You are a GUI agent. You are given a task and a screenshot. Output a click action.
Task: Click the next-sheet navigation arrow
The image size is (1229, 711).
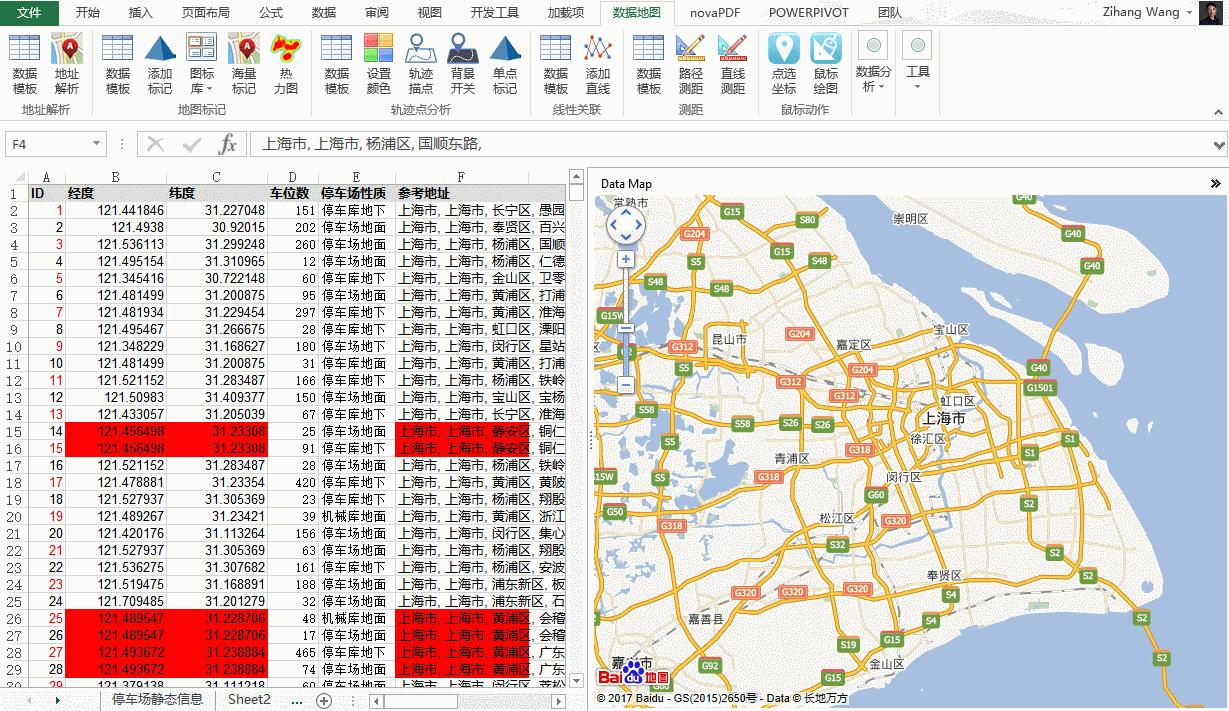57,700
